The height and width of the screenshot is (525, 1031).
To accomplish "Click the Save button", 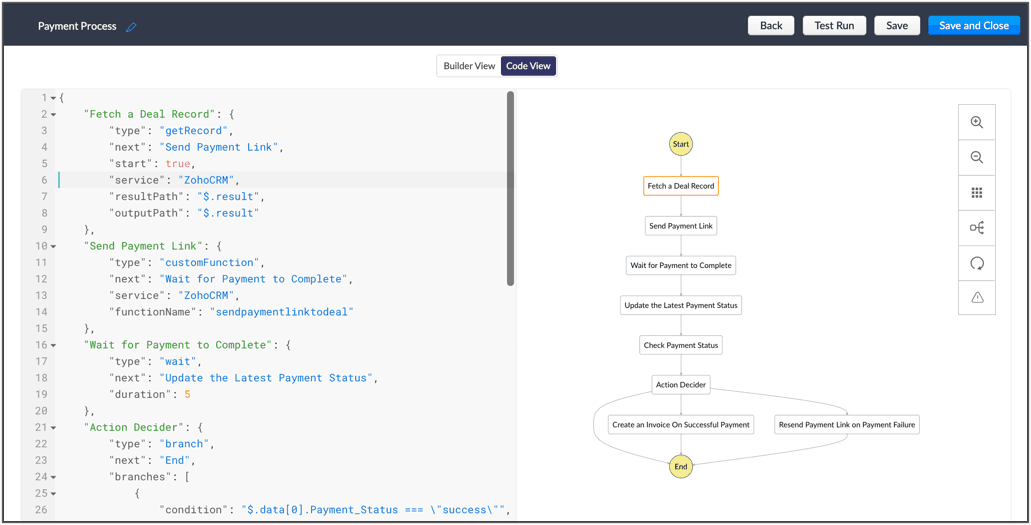I will [x=897, y=26].
